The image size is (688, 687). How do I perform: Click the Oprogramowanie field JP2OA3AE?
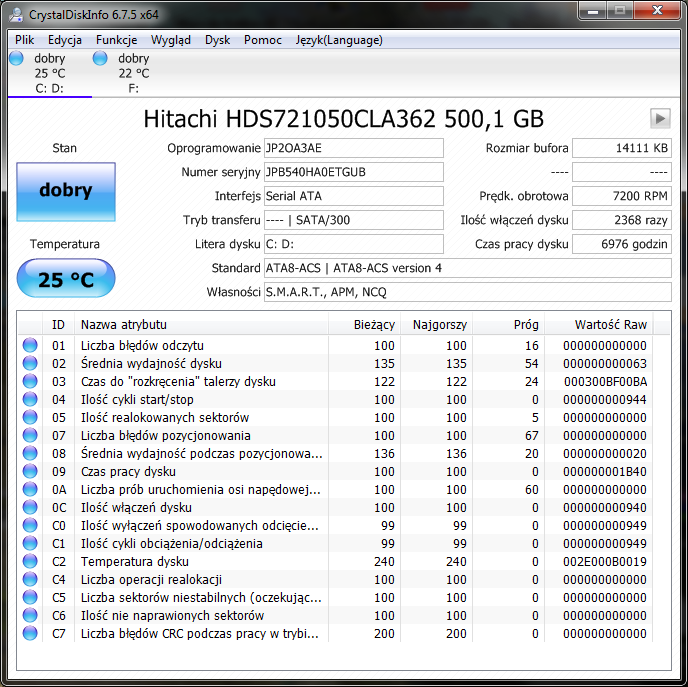click(x=354, y=148)
